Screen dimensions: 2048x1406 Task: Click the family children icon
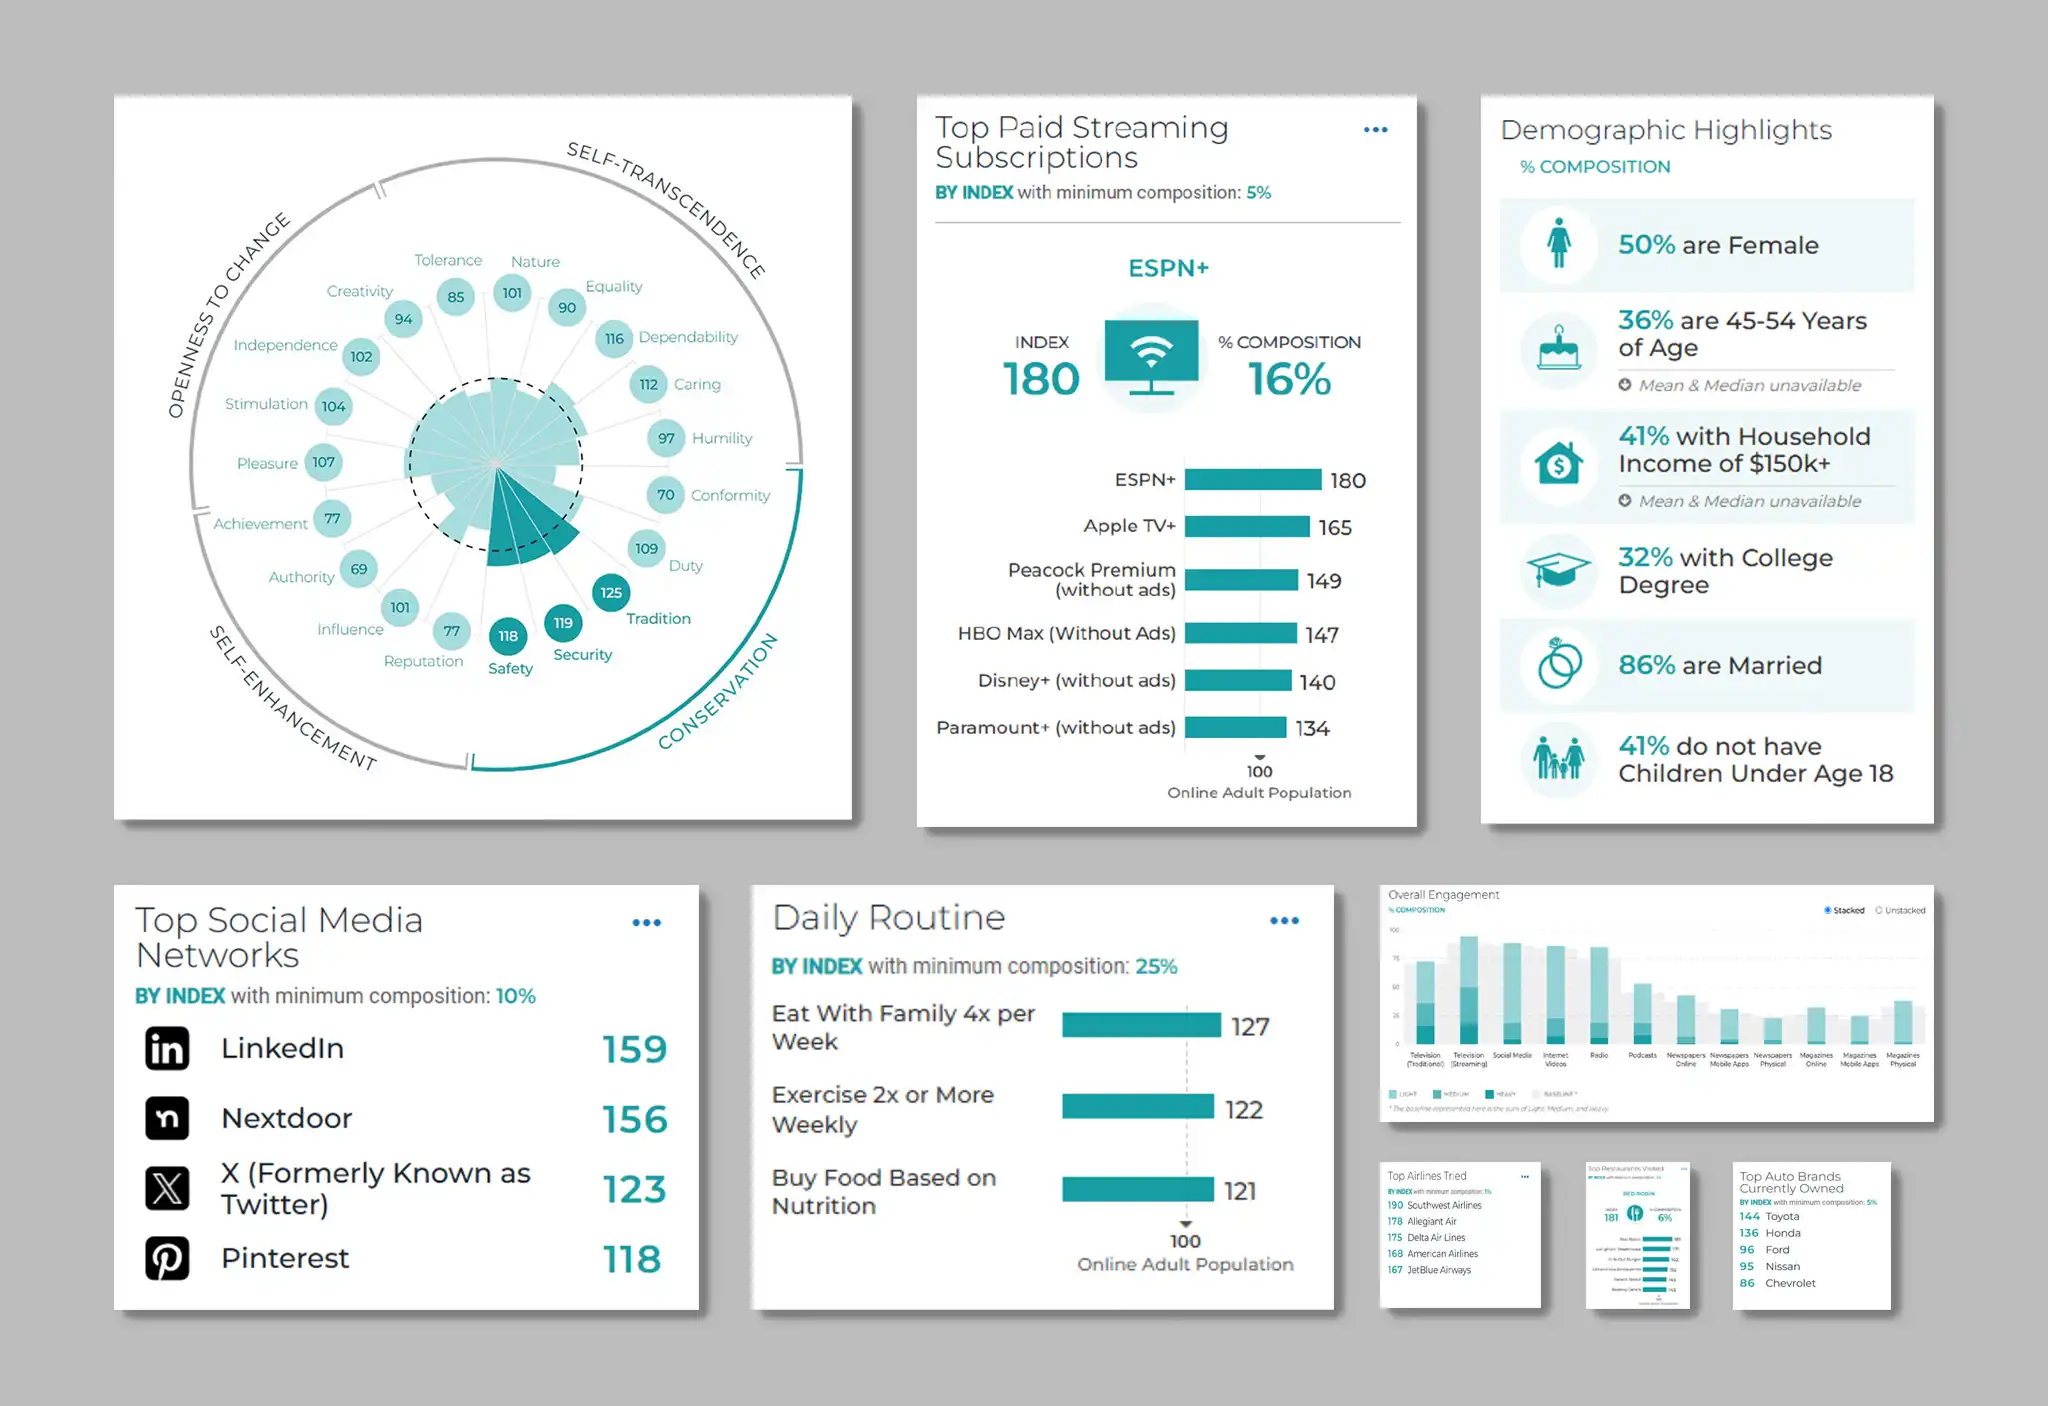[x=1558, y=760]
